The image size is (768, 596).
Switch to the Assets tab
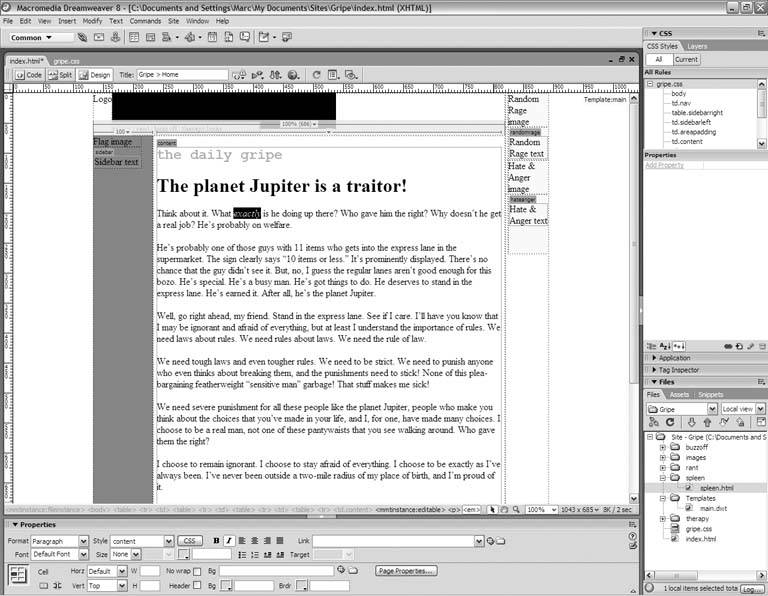tap(679, 394)
